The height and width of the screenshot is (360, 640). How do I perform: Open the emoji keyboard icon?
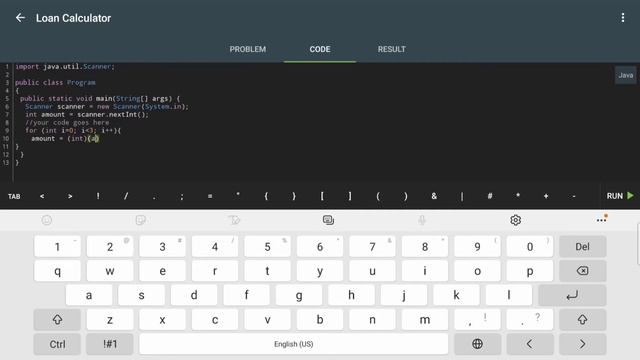[47, 220]
